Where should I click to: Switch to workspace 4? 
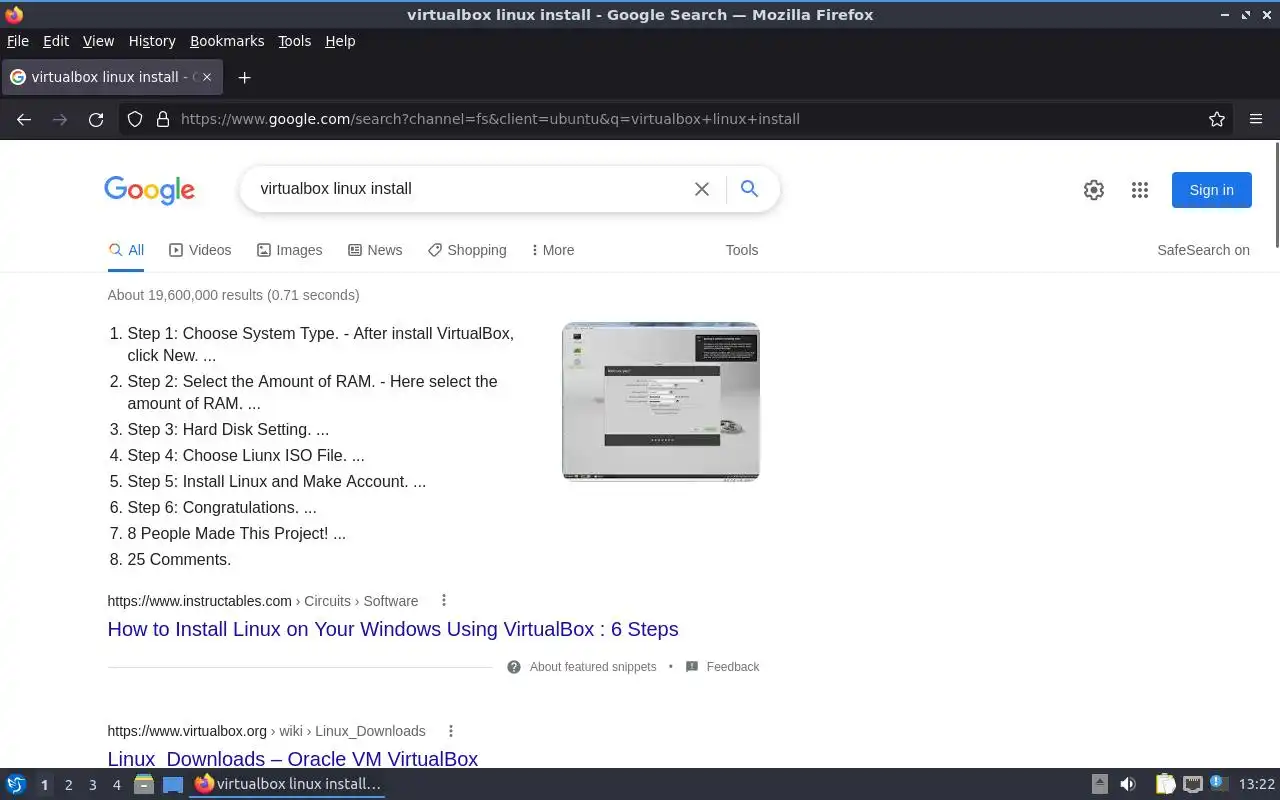tap(116, 785)
